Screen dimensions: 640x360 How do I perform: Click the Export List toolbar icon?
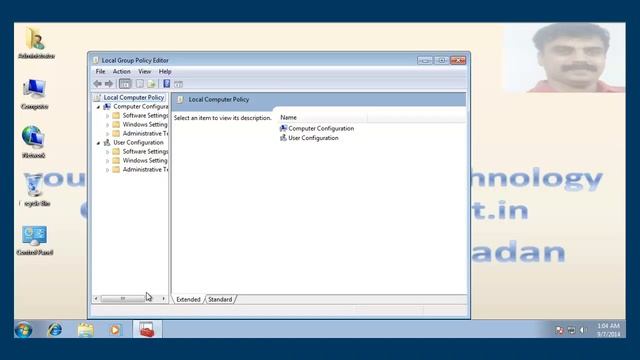tap(152, 84)
